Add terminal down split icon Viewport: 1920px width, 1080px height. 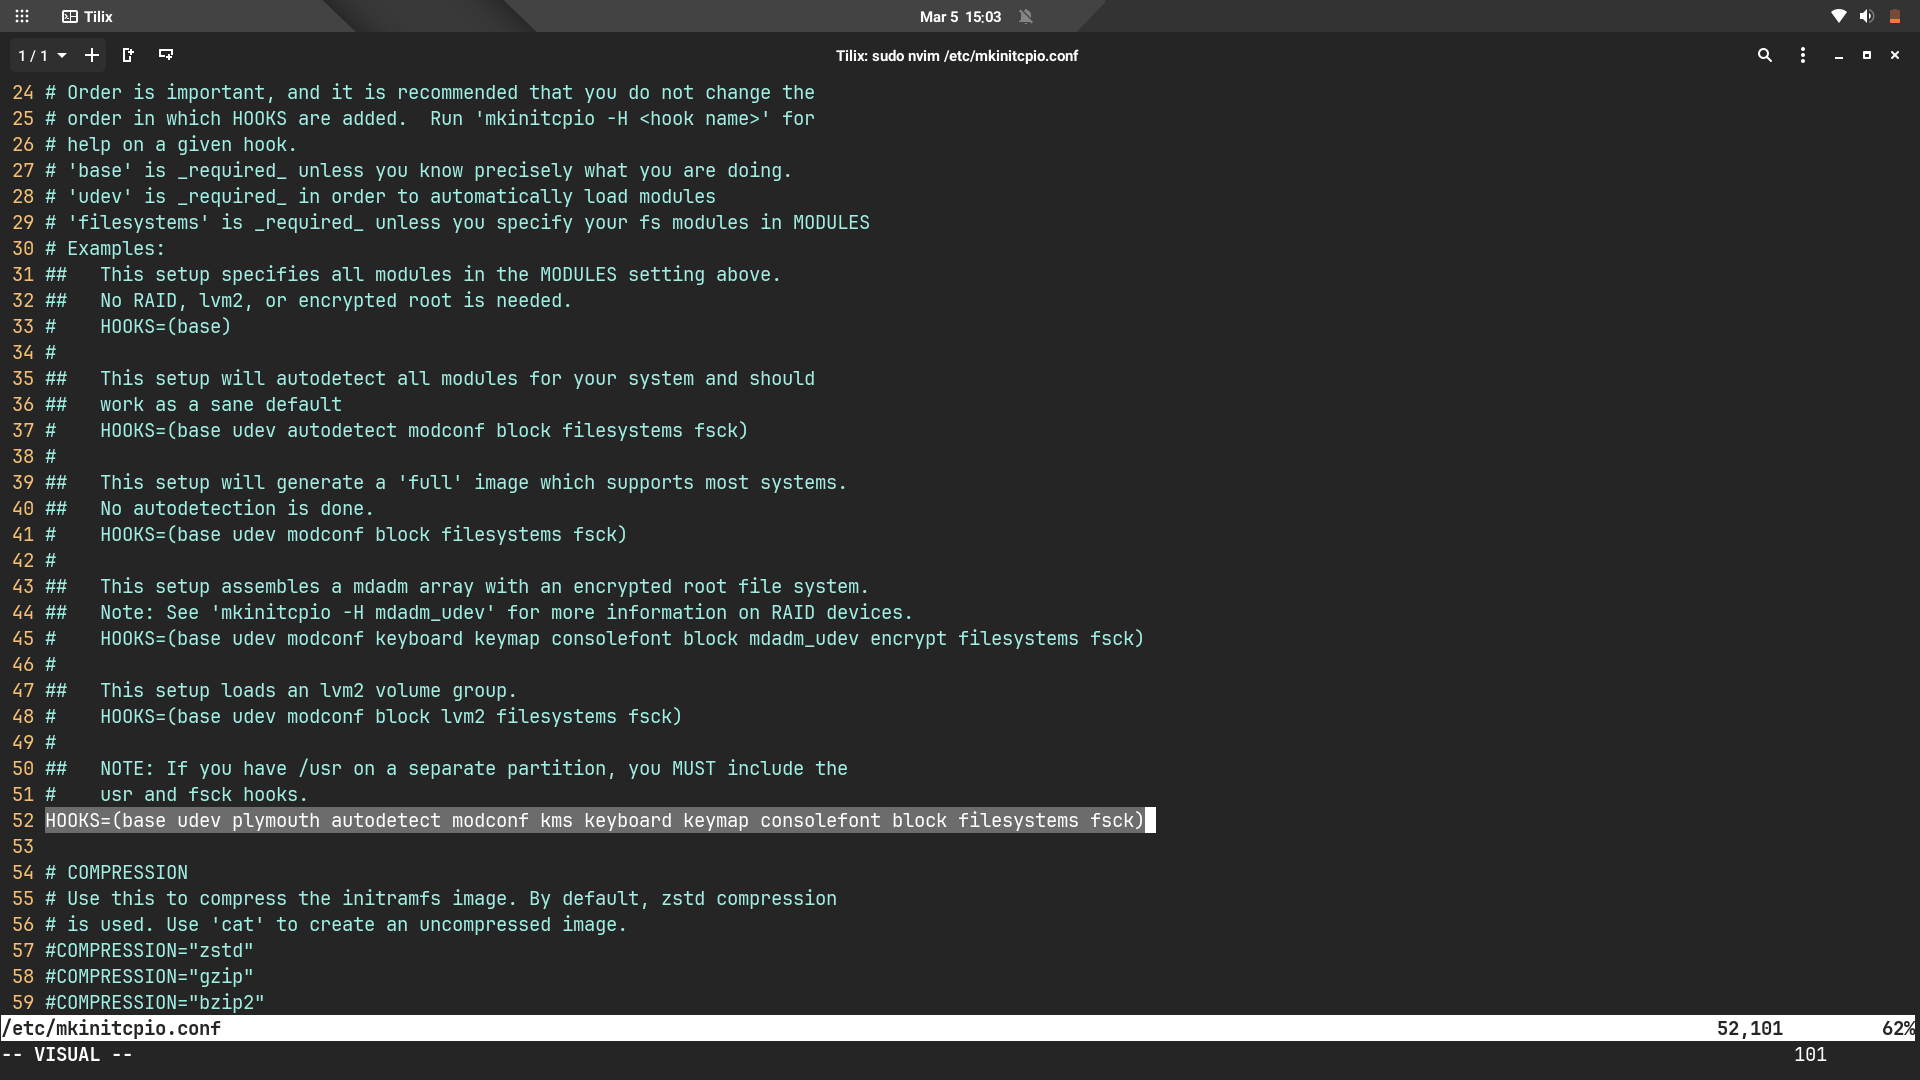(166, 55)
